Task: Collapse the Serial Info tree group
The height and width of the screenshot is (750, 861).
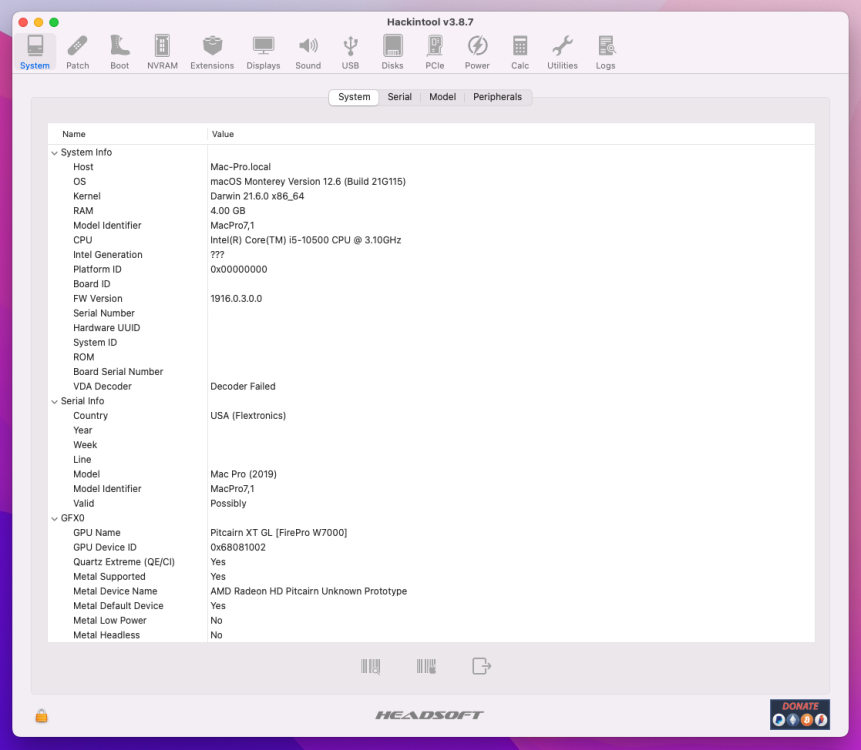Action: click(x=54, y=401)
